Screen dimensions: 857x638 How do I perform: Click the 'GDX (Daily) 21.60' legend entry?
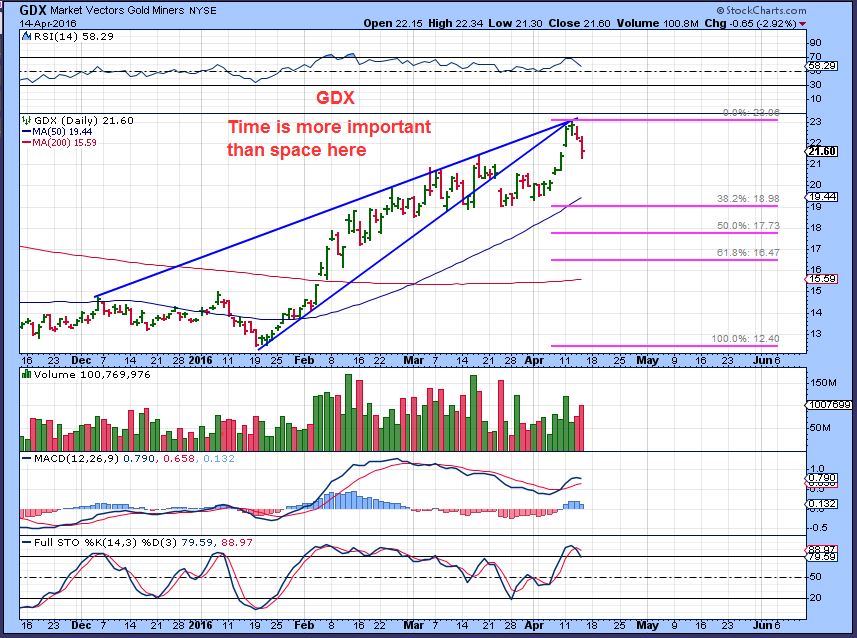84,120
